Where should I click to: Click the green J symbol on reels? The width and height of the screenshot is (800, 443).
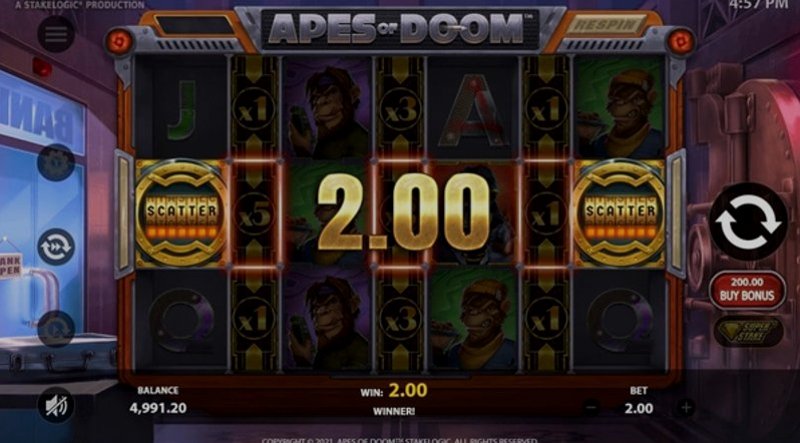[x=182, y=110]
